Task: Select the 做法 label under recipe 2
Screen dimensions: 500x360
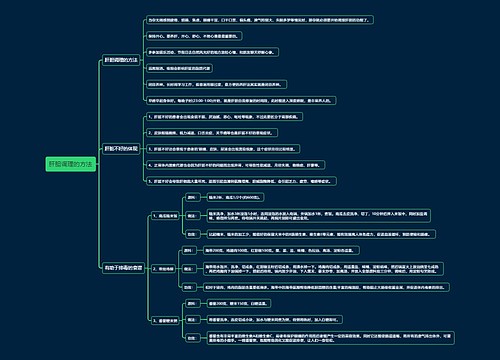Action: tap(188, 269)
